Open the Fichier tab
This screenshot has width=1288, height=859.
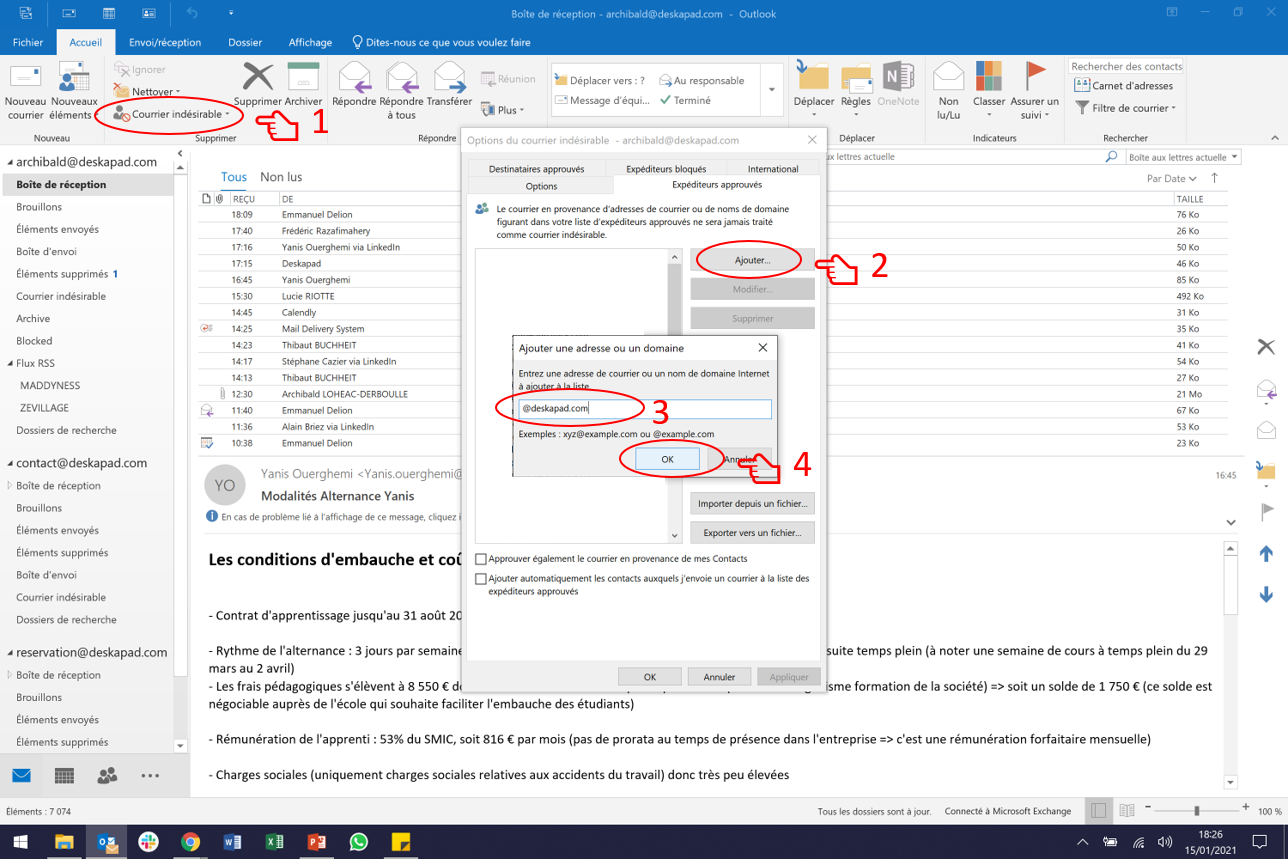(x=28, y=43)
